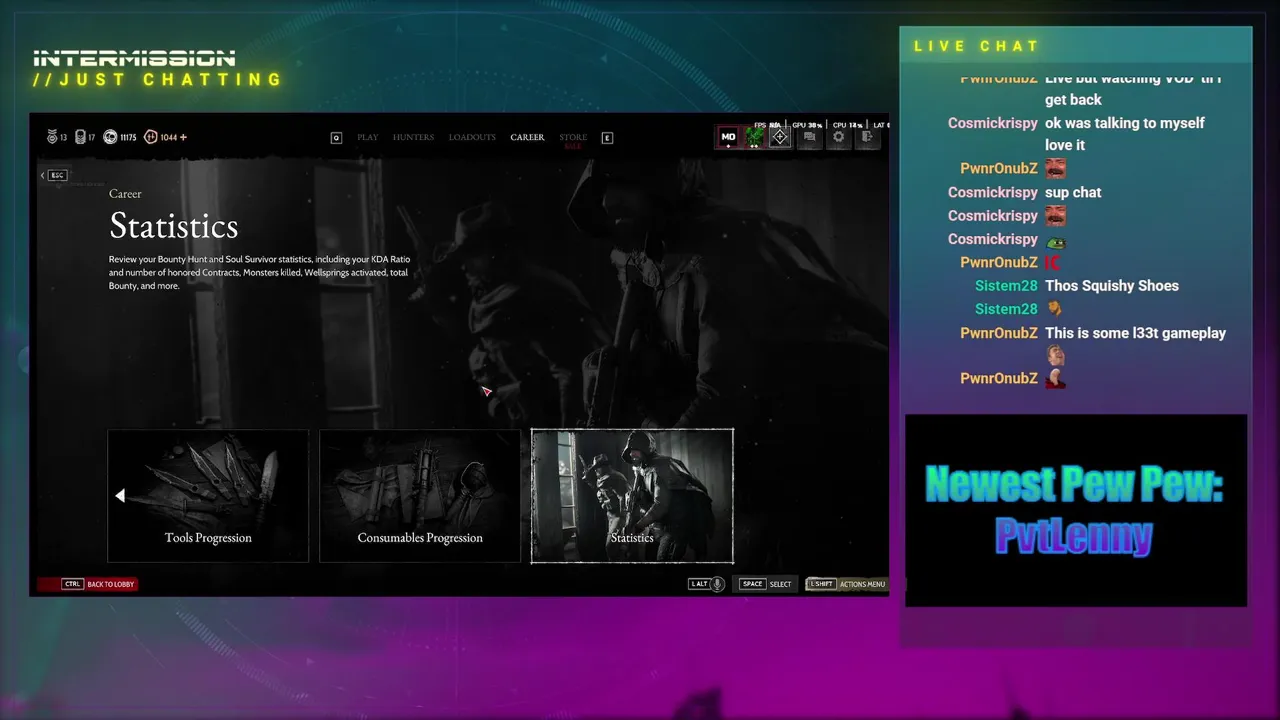This screenshot has height=720, width=1280.
Task: Click the Career breadcrumb above Statistics
Action: click(x=125, y=194)
